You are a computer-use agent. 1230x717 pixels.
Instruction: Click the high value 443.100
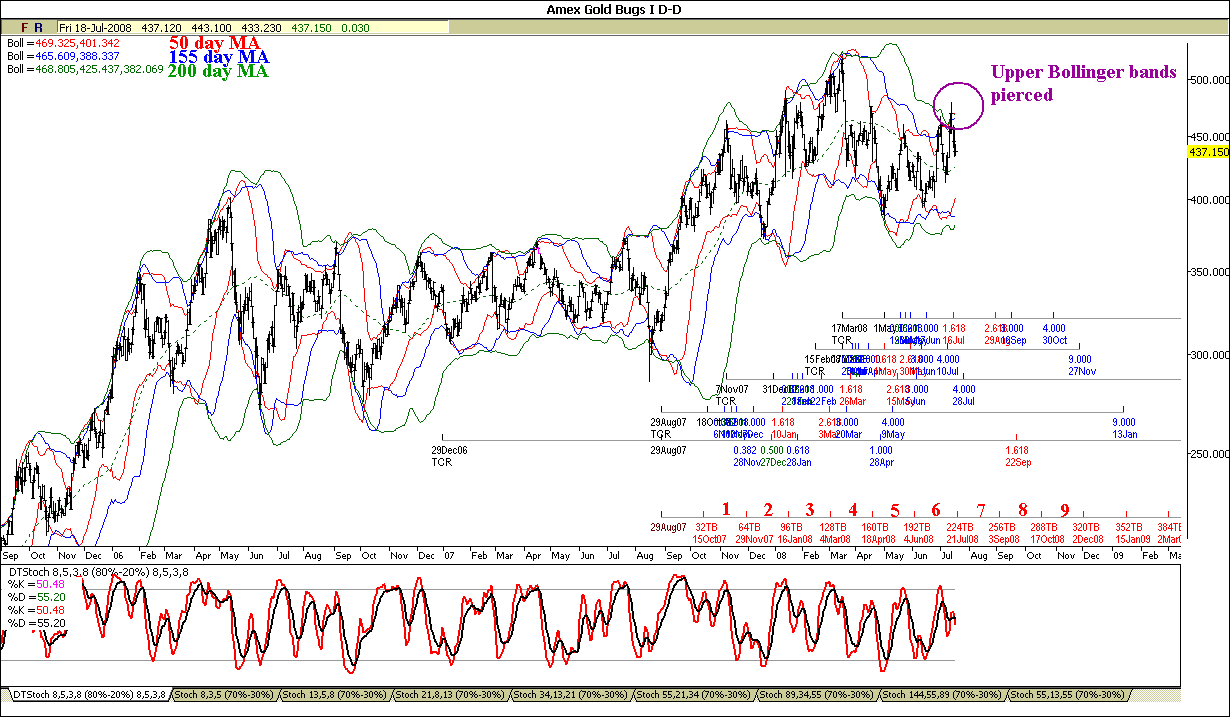(x=210, y=28)
